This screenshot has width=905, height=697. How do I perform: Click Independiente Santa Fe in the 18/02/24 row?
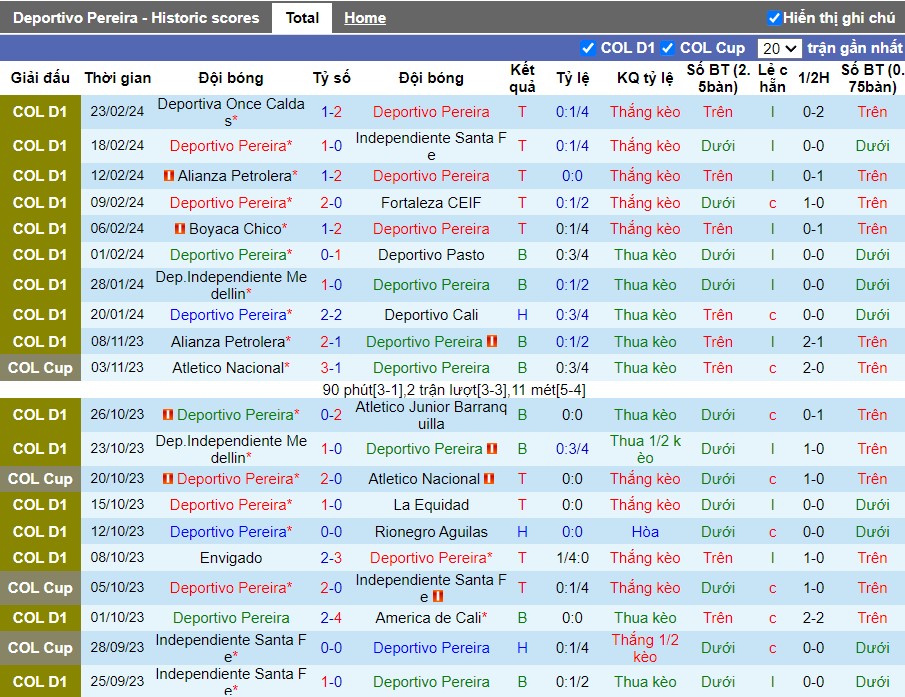pos(431,146)
